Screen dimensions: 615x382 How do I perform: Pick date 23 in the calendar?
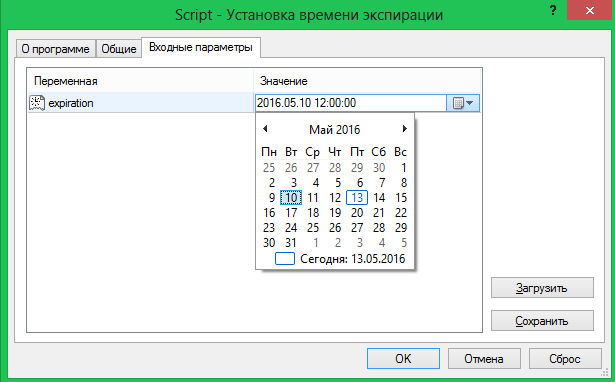click(269, 227)
